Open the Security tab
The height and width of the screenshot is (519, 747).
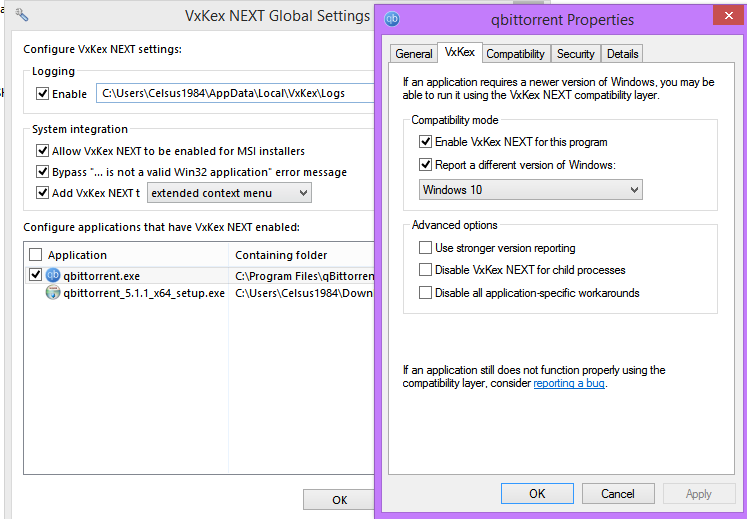(x=575, y=54)
